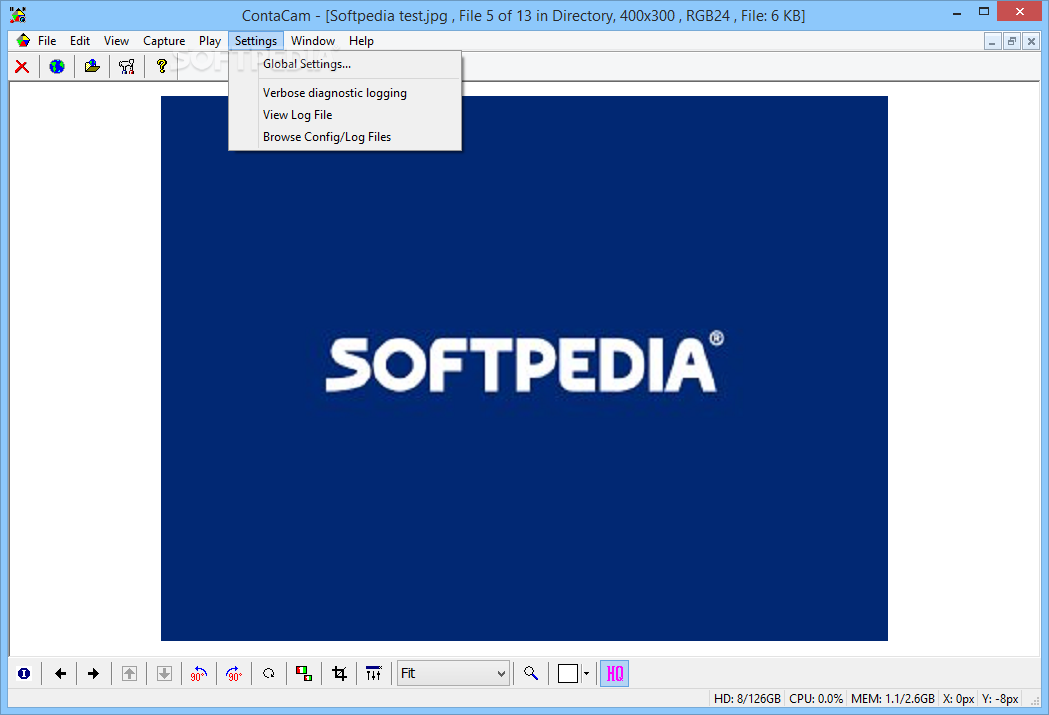Click the free rotate circular arrow icon
Image resolution: width=1049 pixels, height=715 pixels.
click(x=269, y=674)
